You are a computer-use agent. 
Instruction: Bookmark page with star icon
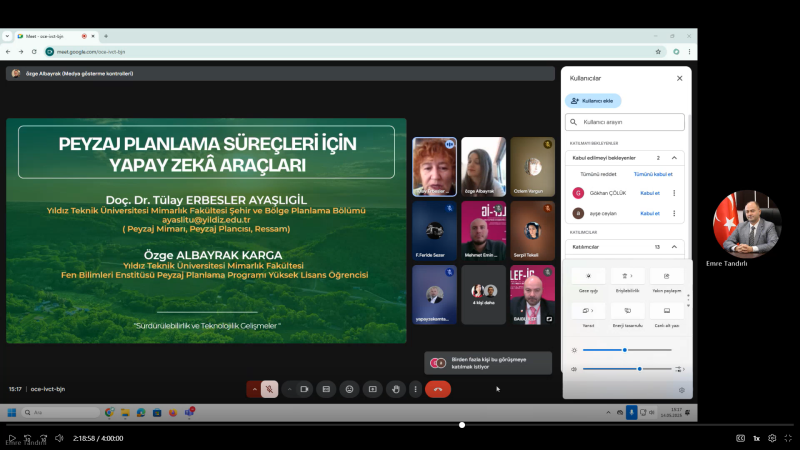658,52
